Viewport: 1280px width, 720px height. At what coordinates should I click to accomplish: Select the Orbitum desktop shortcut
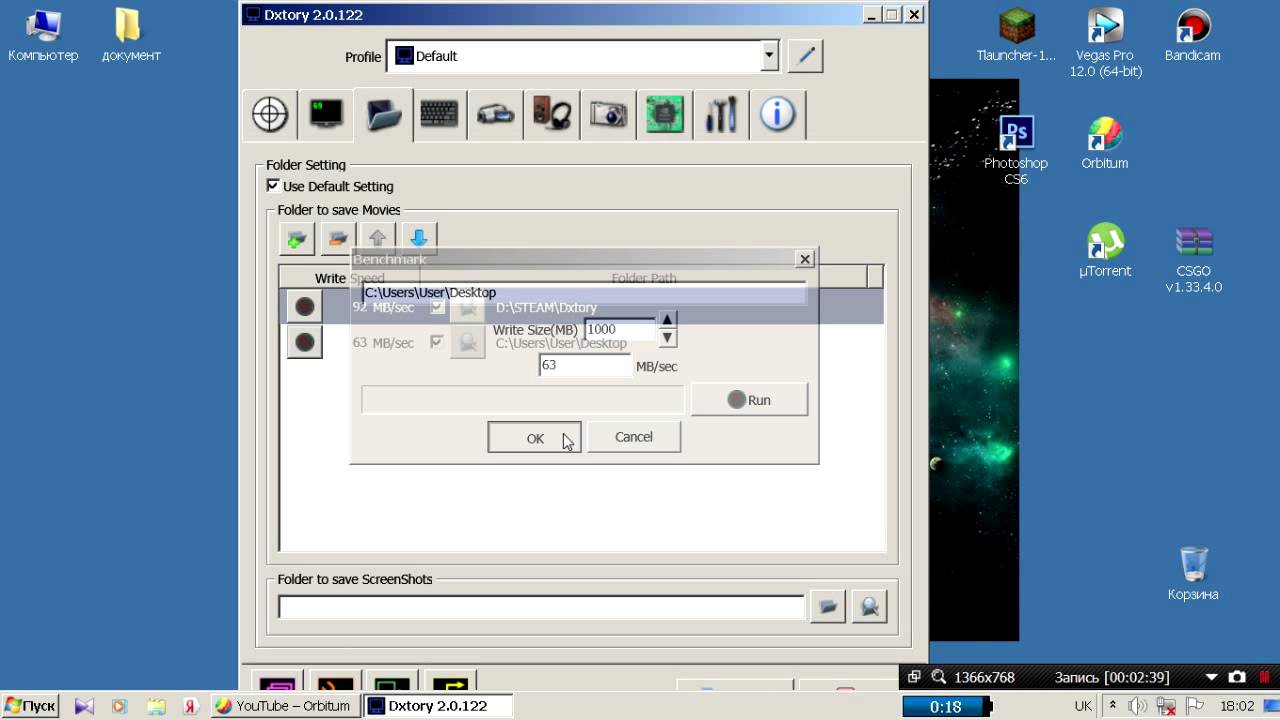(1105, 143)
